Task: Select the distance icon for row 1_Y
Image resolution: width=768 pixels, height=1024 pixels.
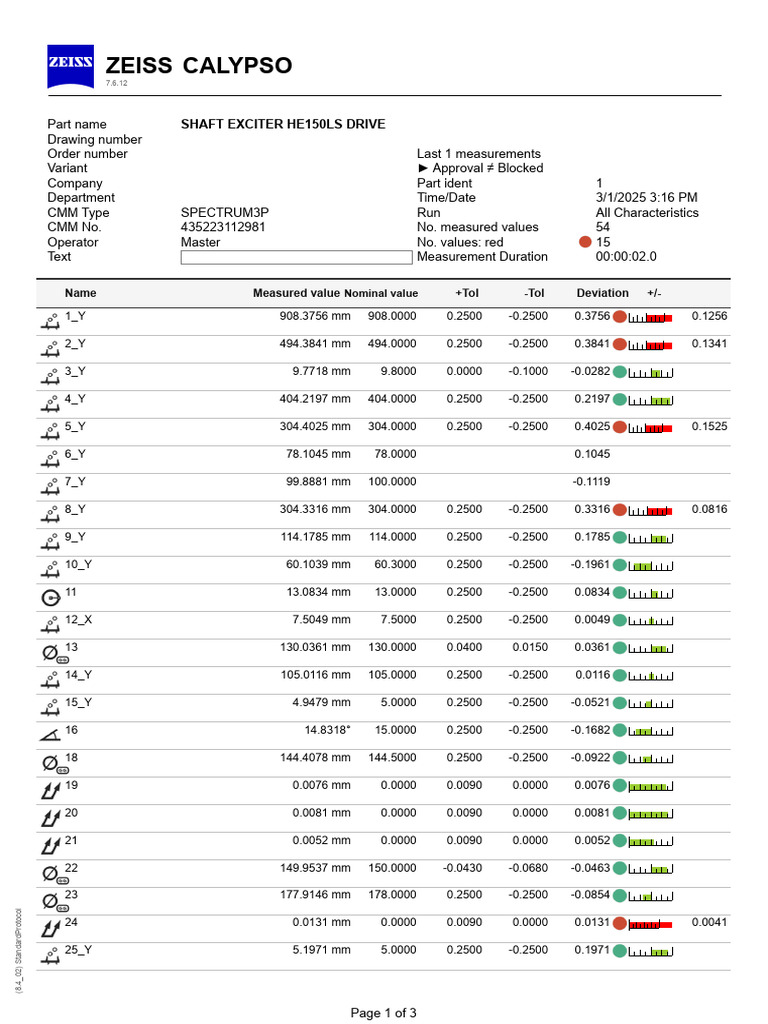Action: pyautogui.click(x=50, y=321)
